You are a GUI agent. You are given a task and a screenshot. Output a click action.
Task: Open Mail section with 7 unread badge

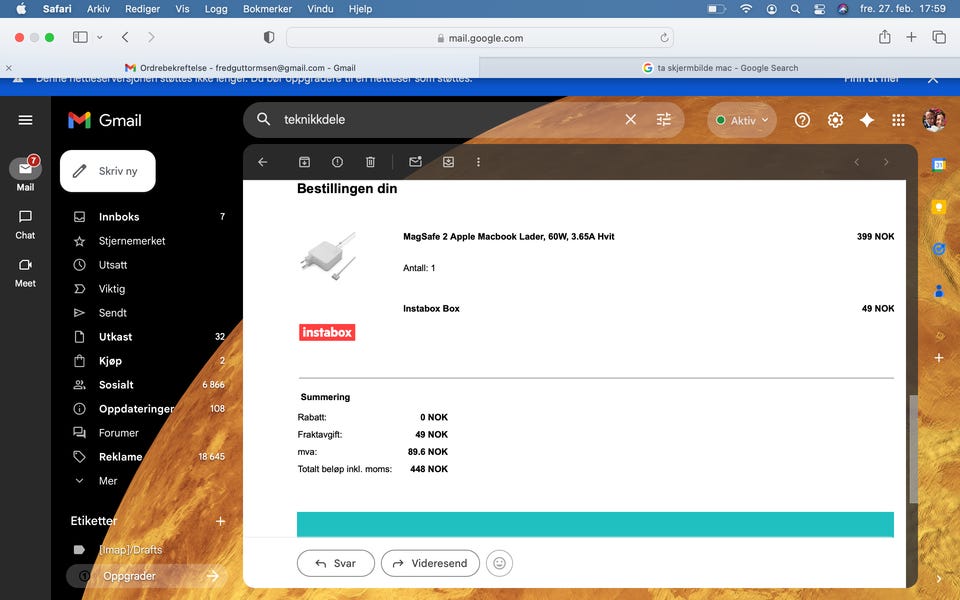[x=25, y=173]
